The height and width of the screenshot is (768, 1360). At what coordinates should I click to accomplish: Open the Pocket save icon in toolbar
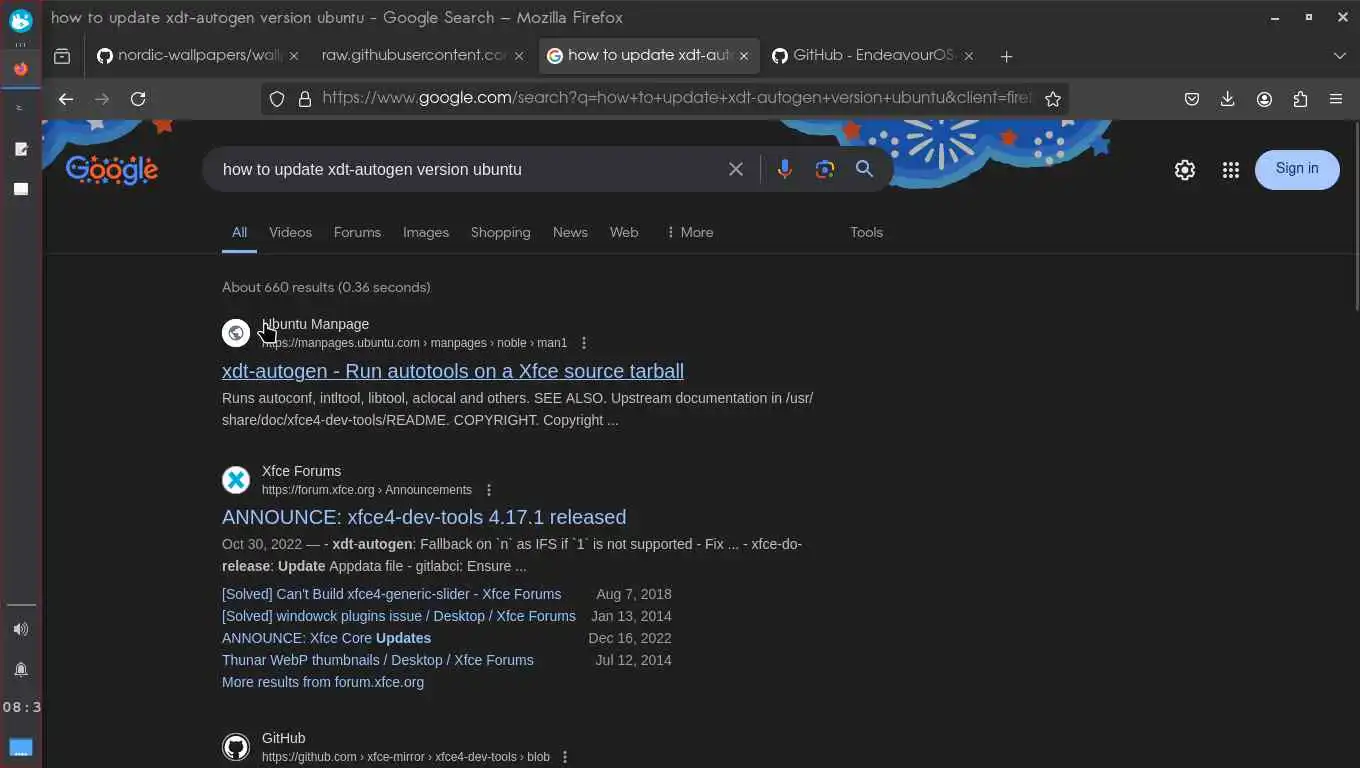click(x=1192, y=99)
